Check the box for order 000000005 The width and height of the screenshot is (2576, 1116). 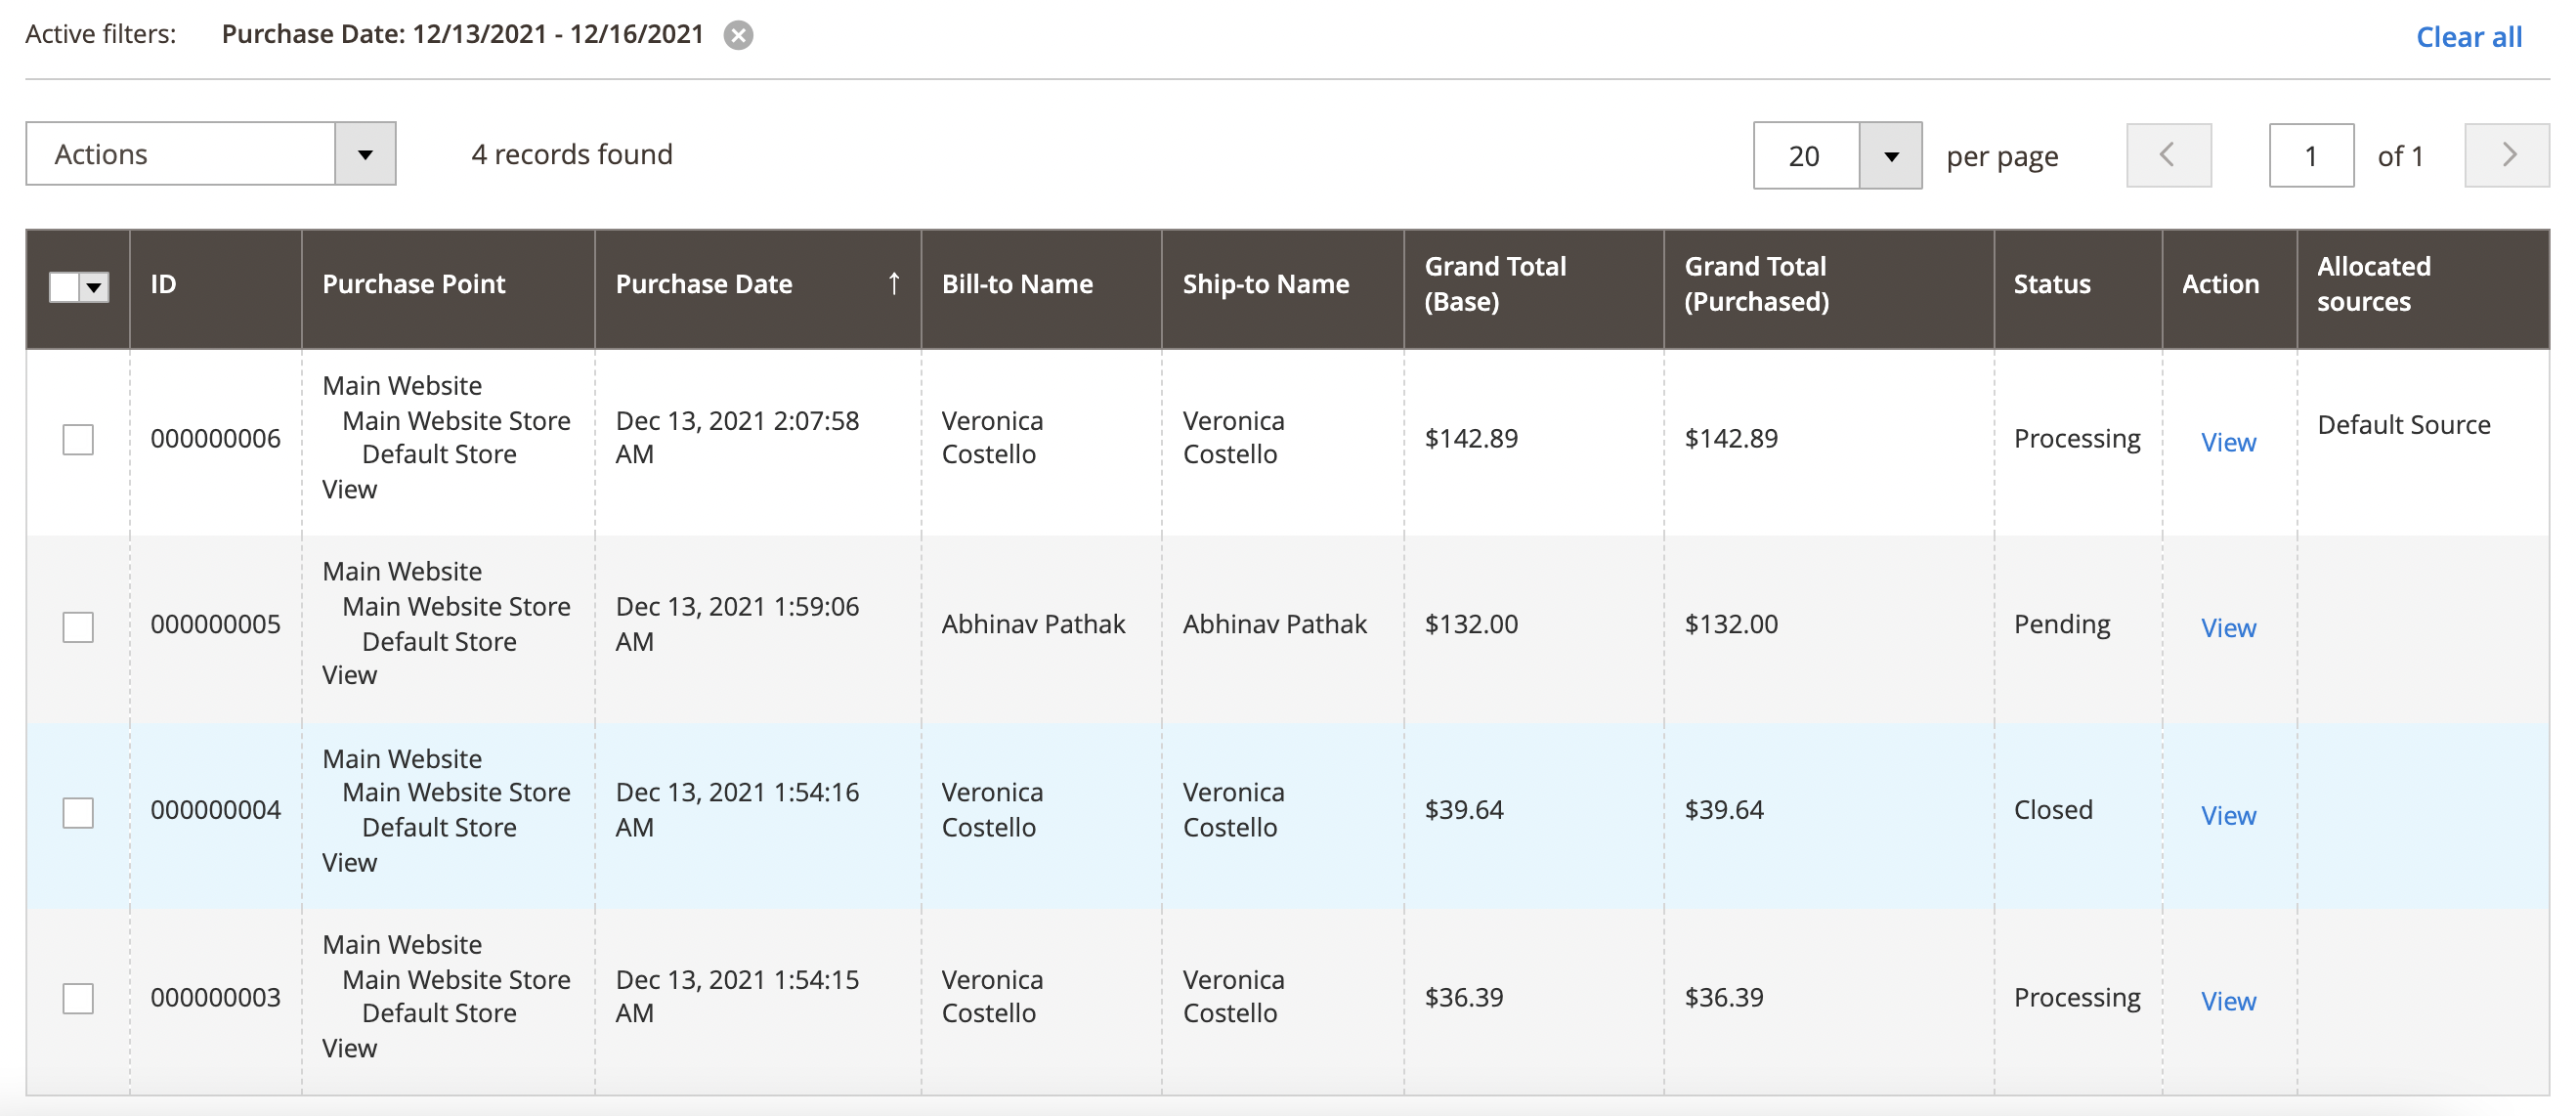tap(78, 627)
